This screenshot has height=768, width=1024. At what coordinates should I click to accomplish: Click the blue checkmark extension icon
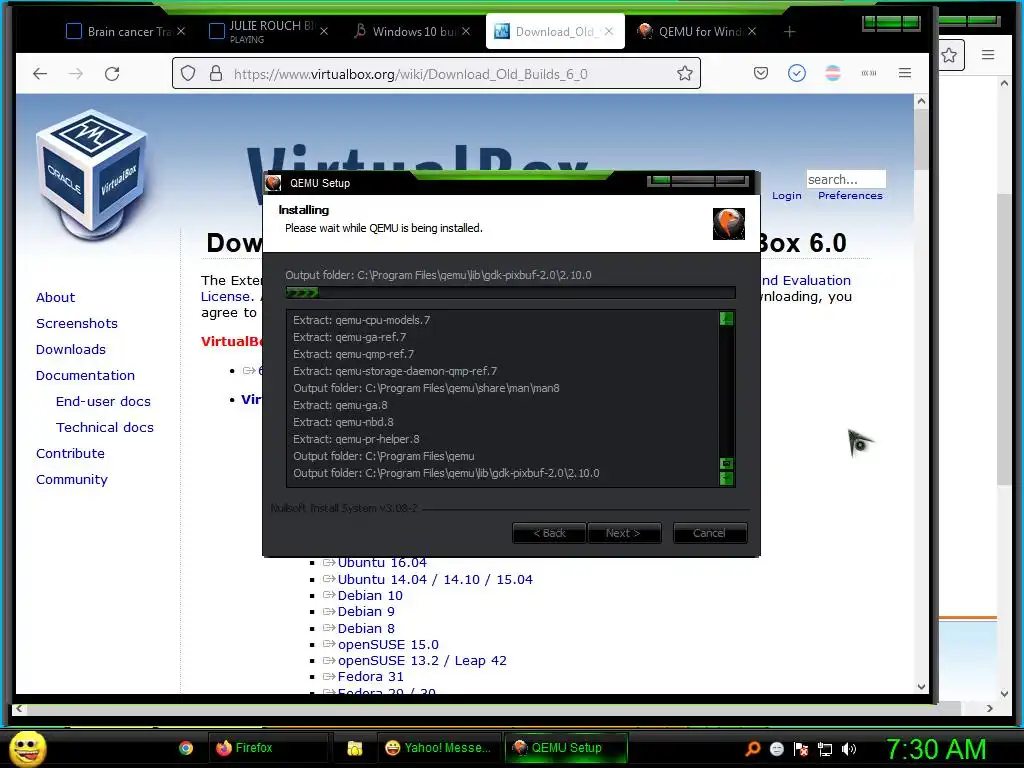797,73
